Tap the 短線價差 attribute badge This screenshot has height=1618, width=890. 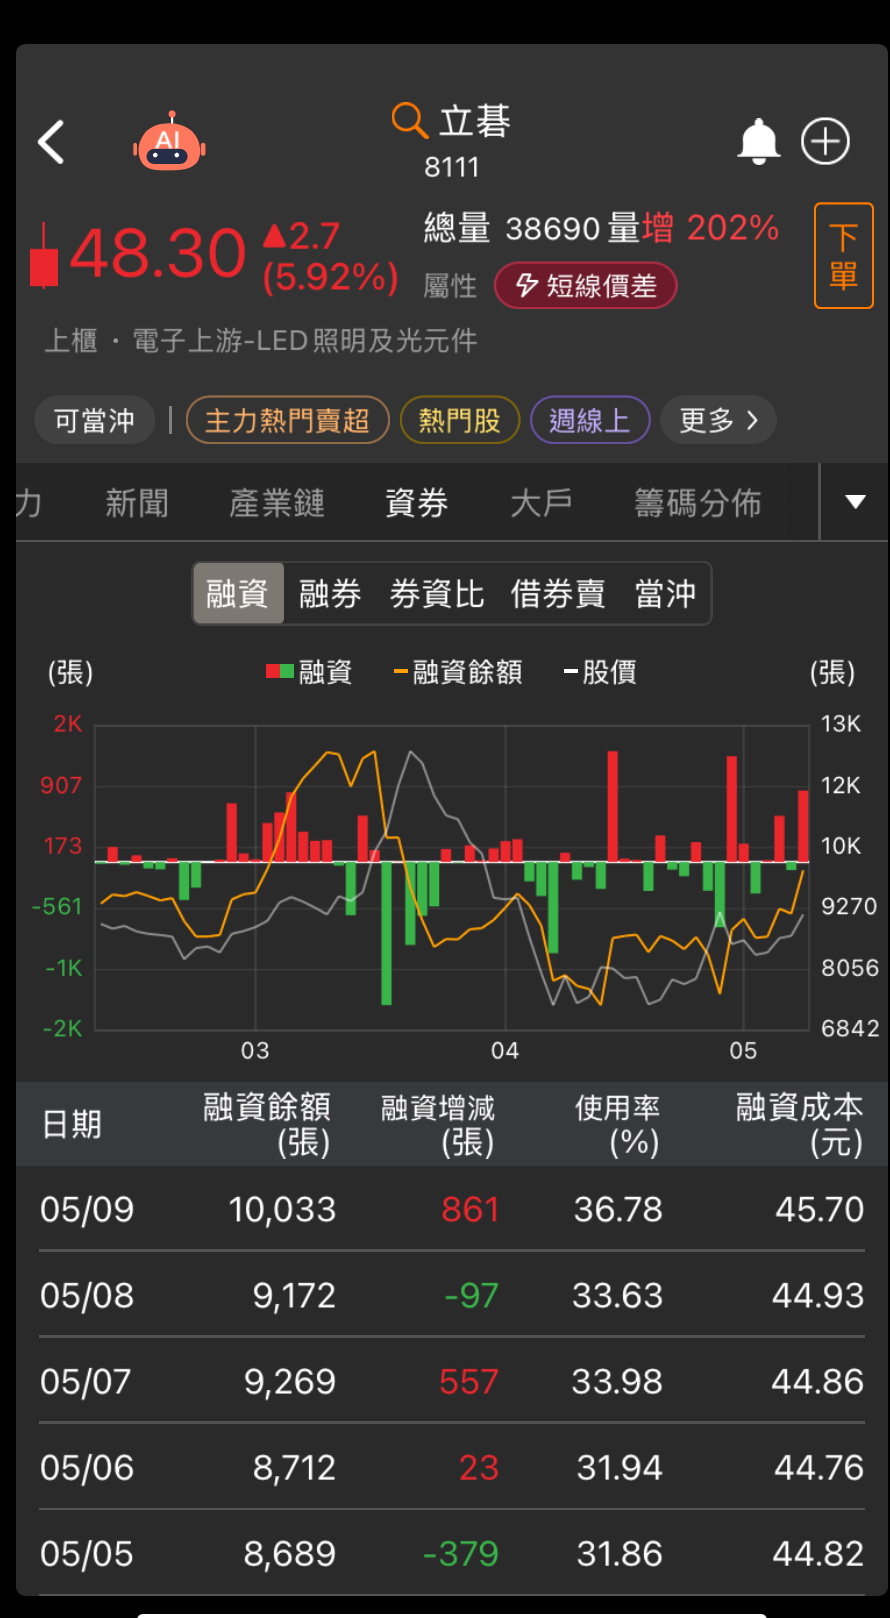[x=586, y=286]
